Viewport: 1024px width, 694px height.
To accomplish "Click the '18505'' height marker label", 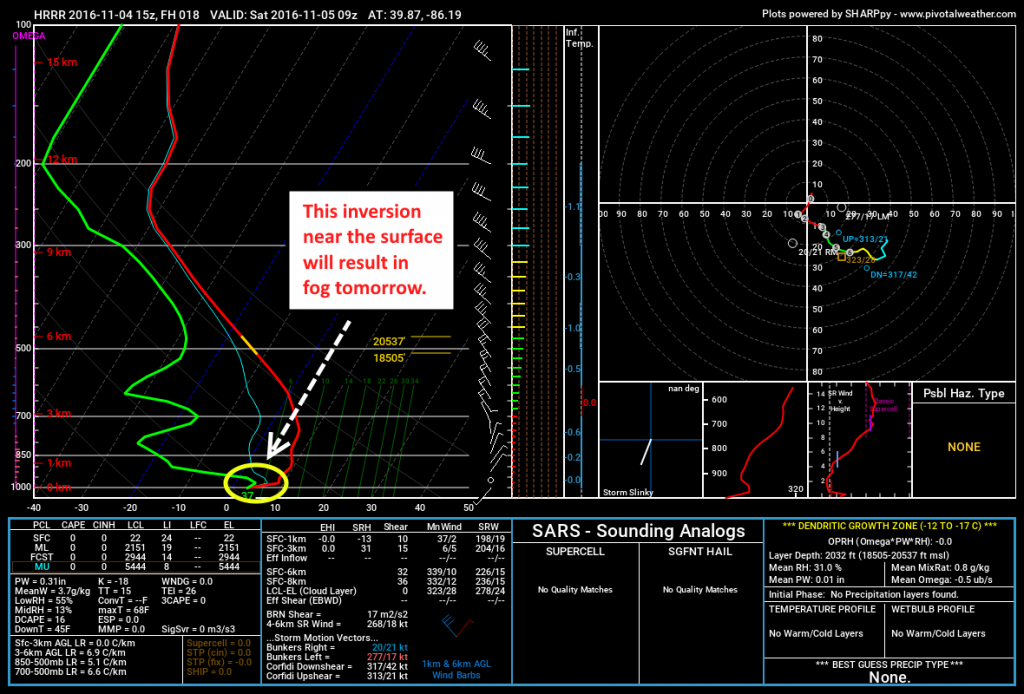I will pos(389,358).
